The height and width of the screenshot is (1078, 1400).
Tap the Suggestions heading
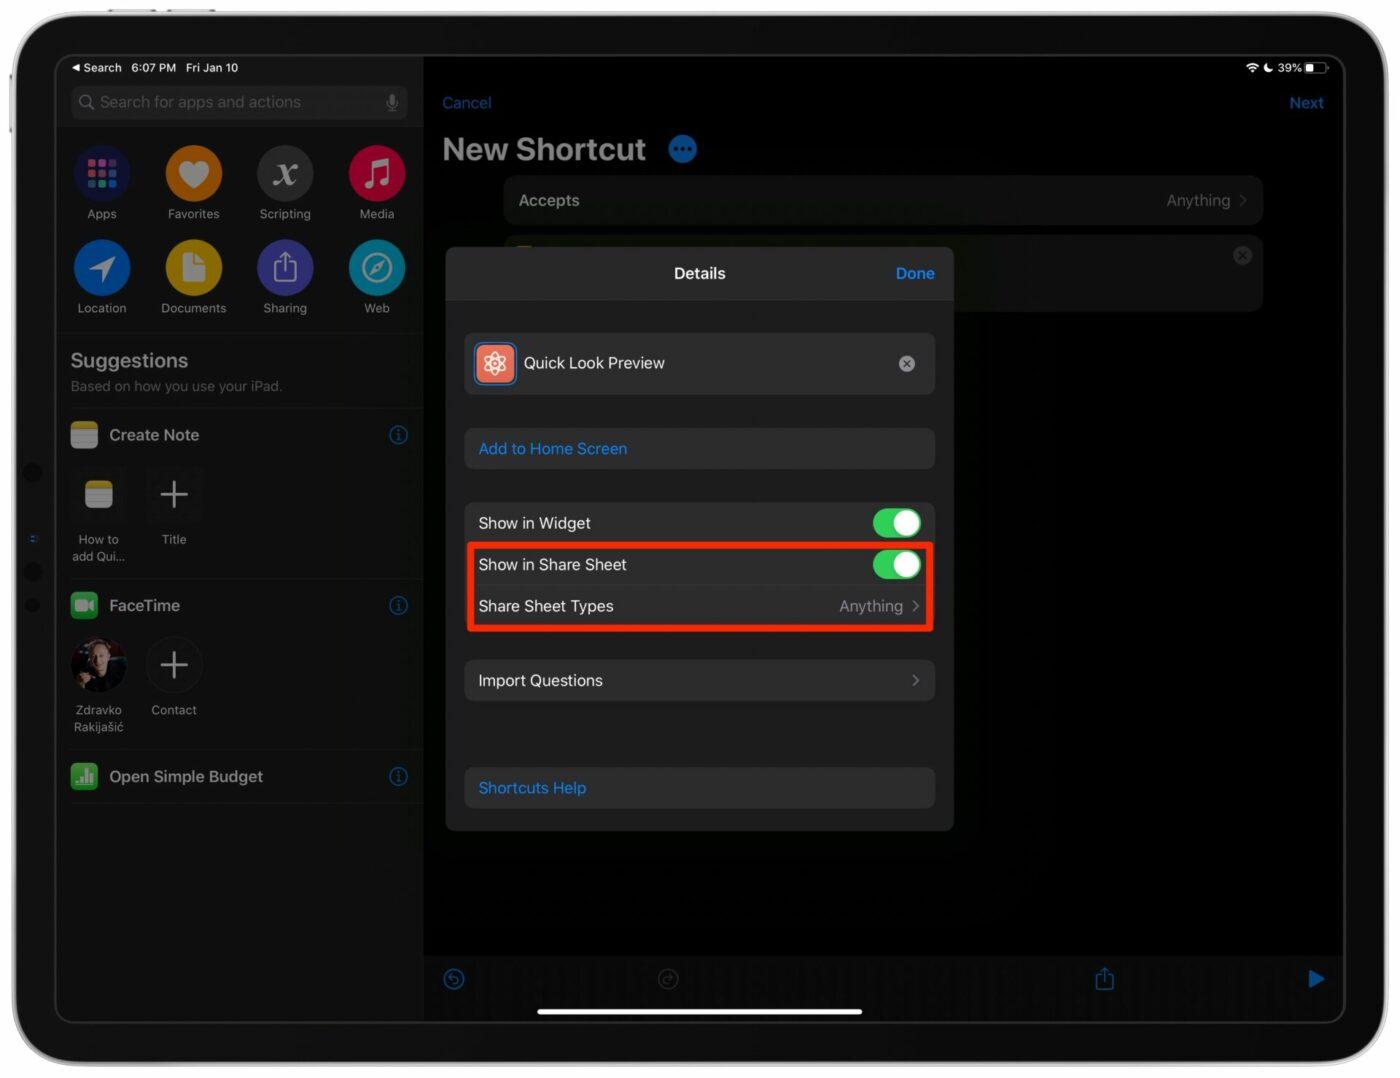tap(129, 361)
